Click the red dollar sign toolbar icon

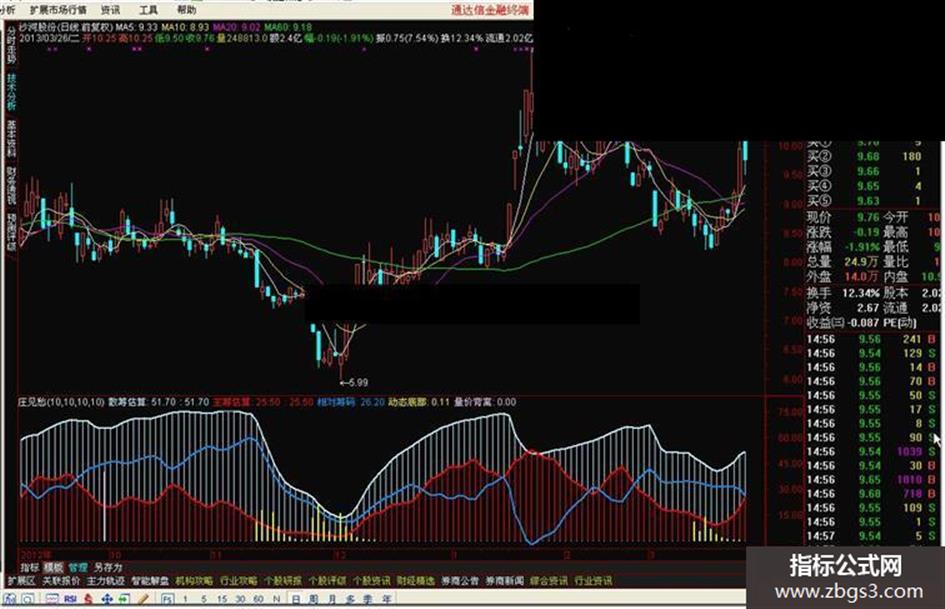pyautogui.click(x=89, y=599)
